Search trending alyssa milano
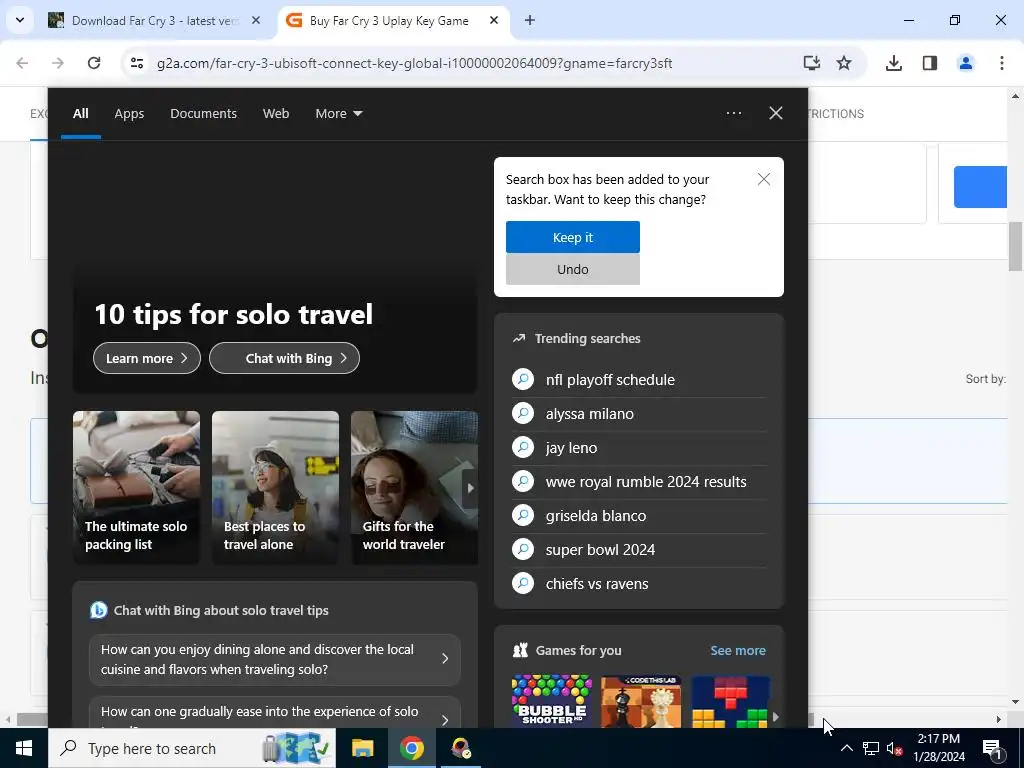 click(x=639, y=413)
